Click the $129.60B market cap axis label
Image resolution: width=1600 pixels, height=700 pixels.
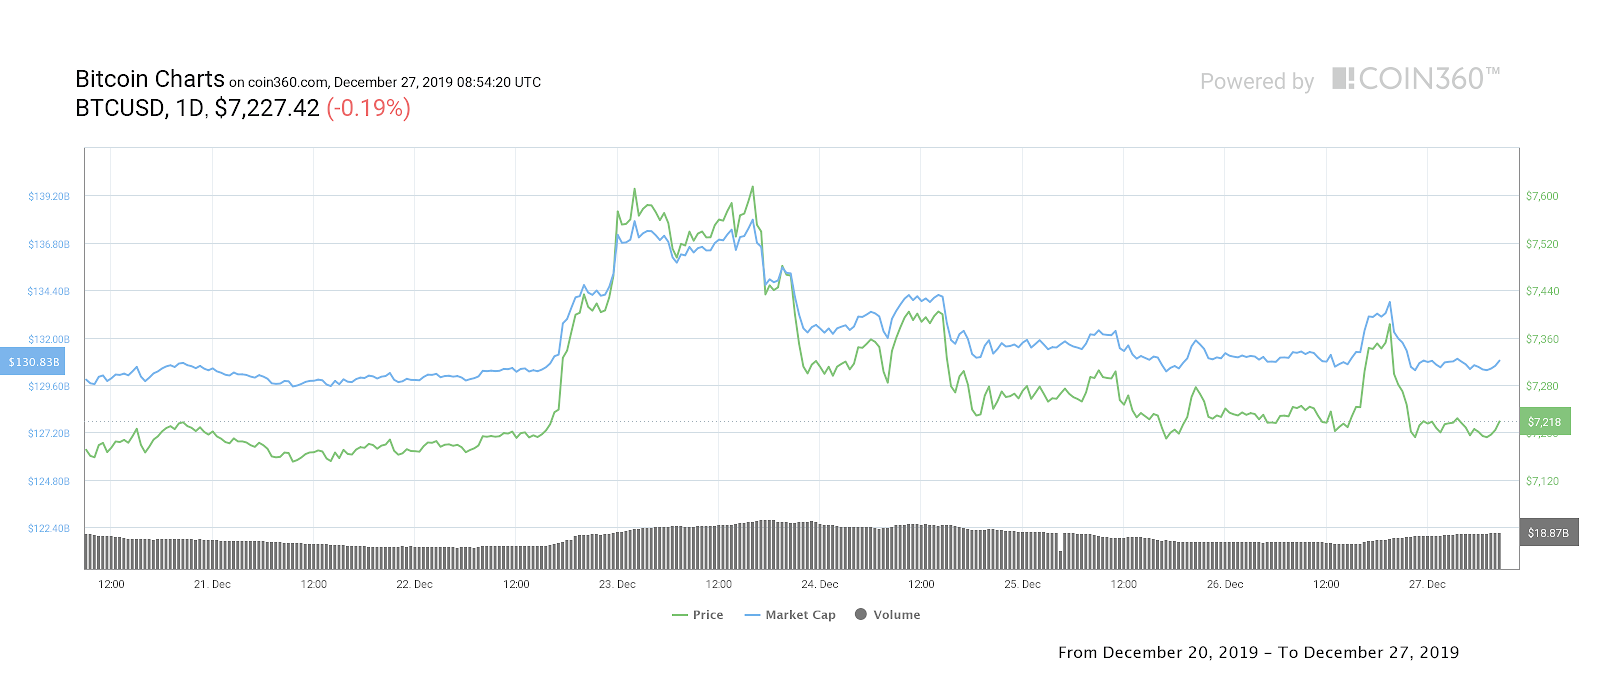point(49,386)
